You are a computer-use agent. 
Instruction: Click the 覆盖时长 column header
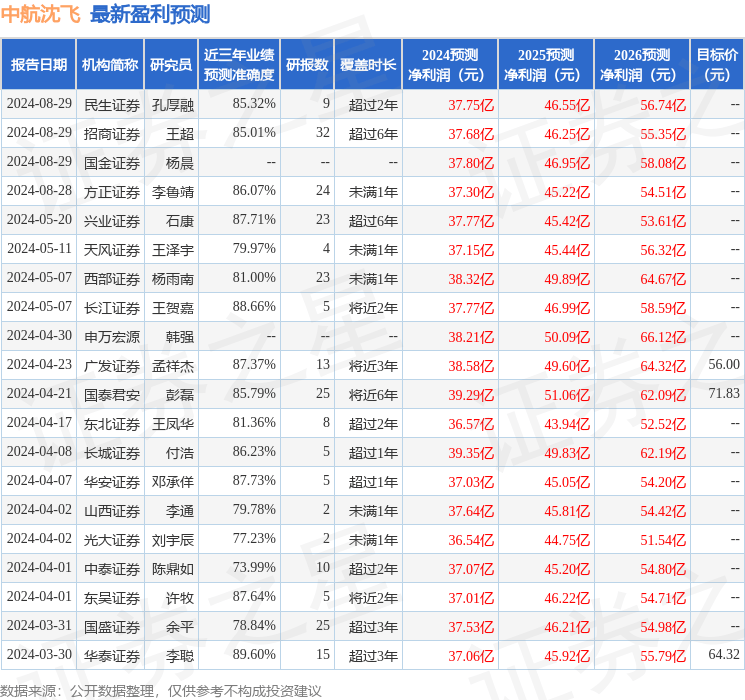[x=368, y=65]
